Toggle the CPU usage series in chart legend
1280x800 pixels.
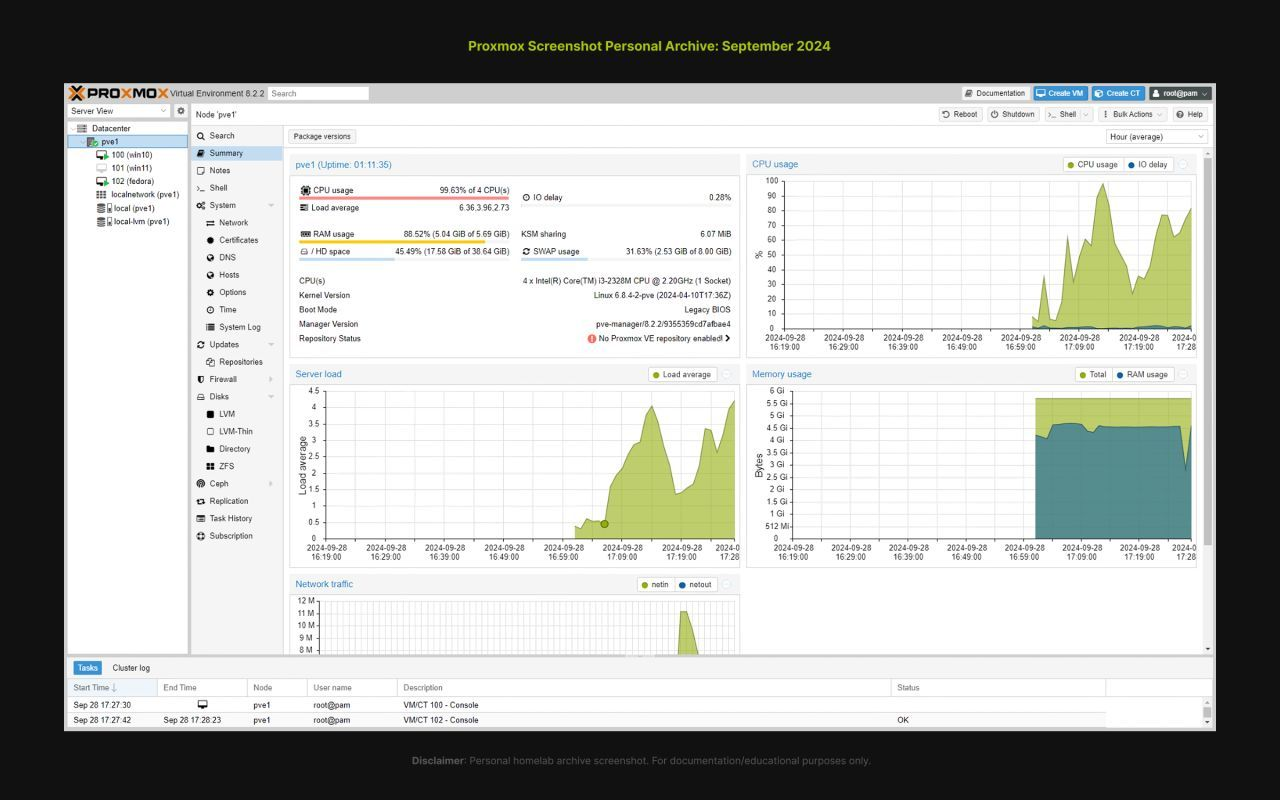click(x=1092, y=164)
